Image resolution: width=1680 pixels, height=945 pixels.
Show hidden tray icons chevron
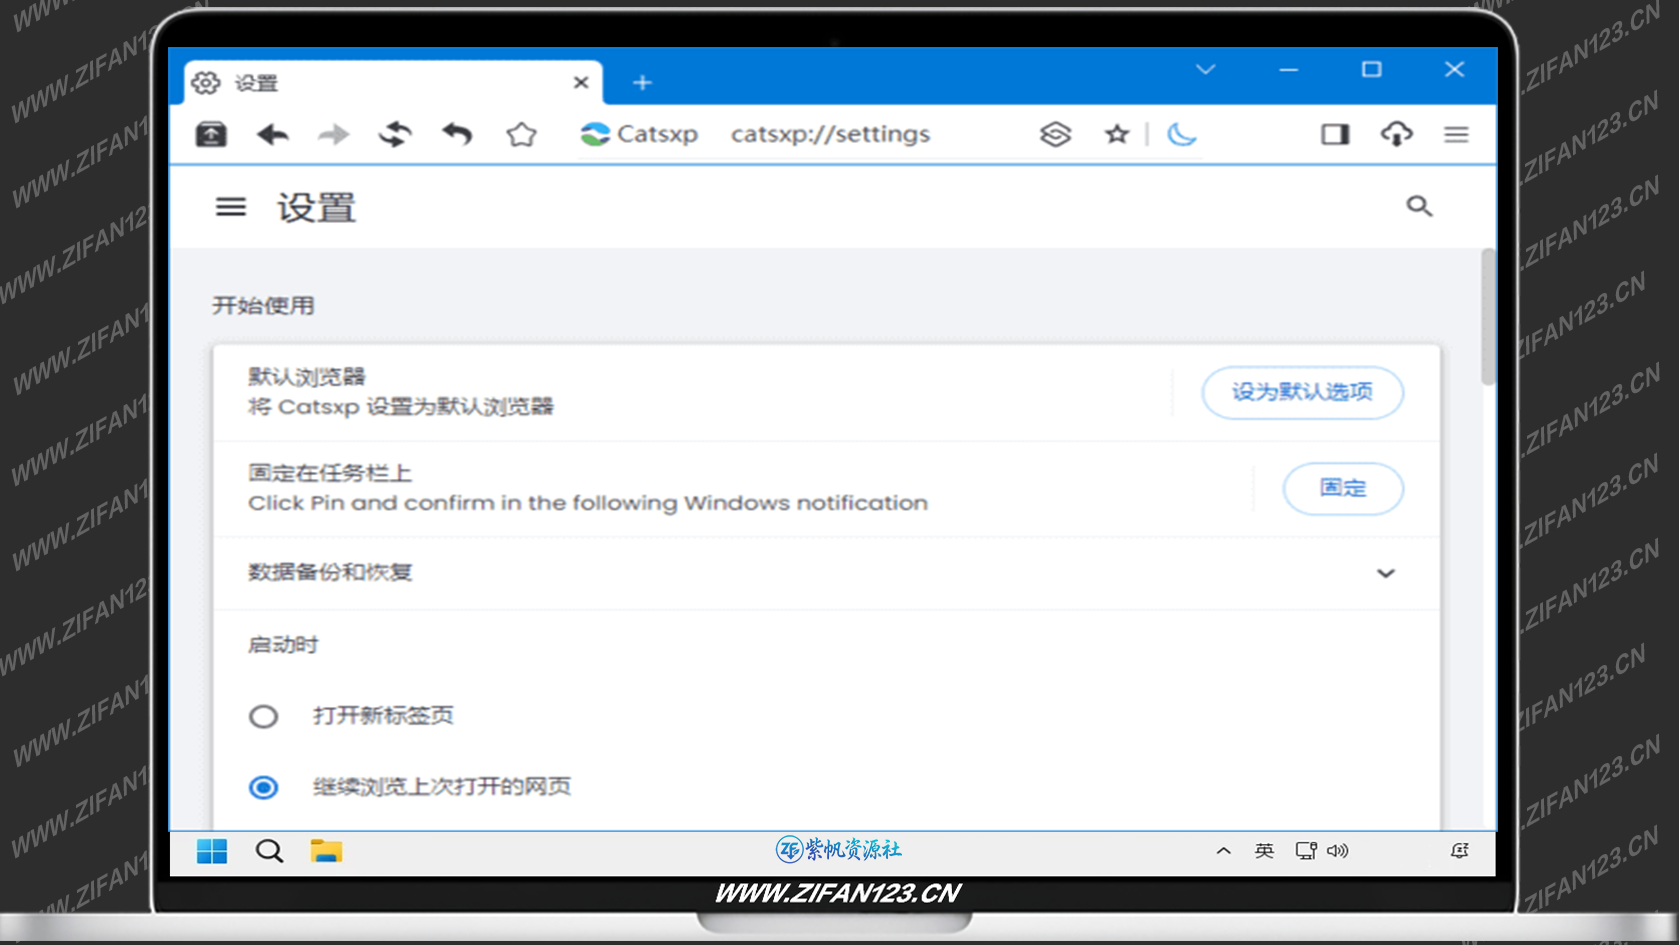pos(1223,851)
